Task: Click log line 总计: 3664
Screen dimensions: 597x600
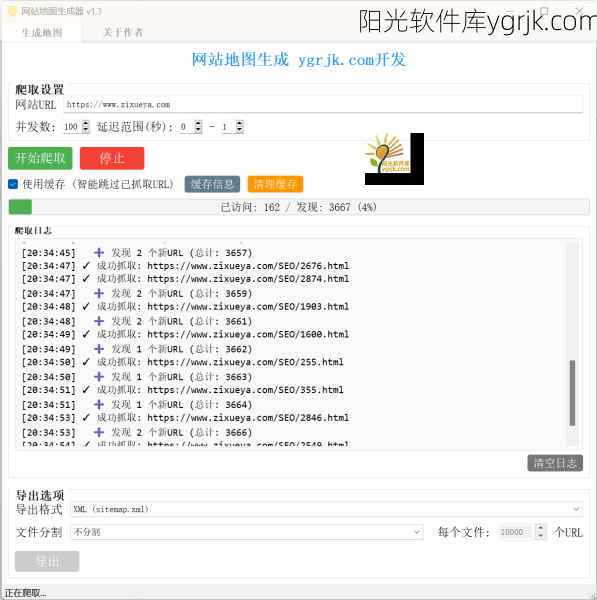Action: coord(137,405)
